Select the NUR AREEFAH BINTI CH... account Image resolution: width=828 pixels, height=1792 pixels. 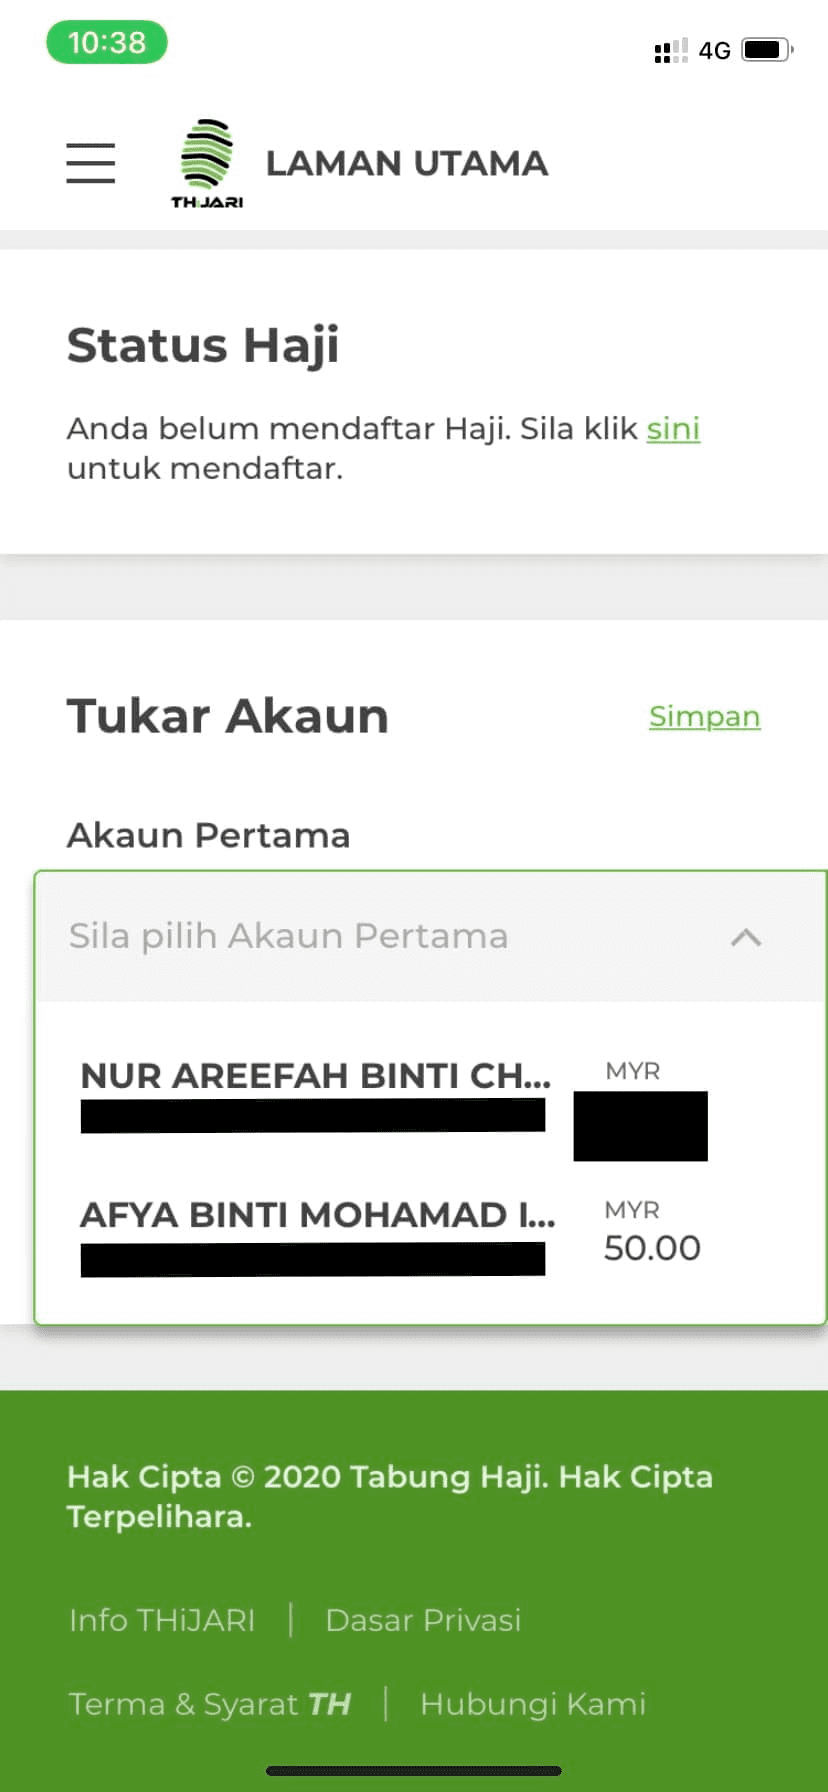point(316,1076)
